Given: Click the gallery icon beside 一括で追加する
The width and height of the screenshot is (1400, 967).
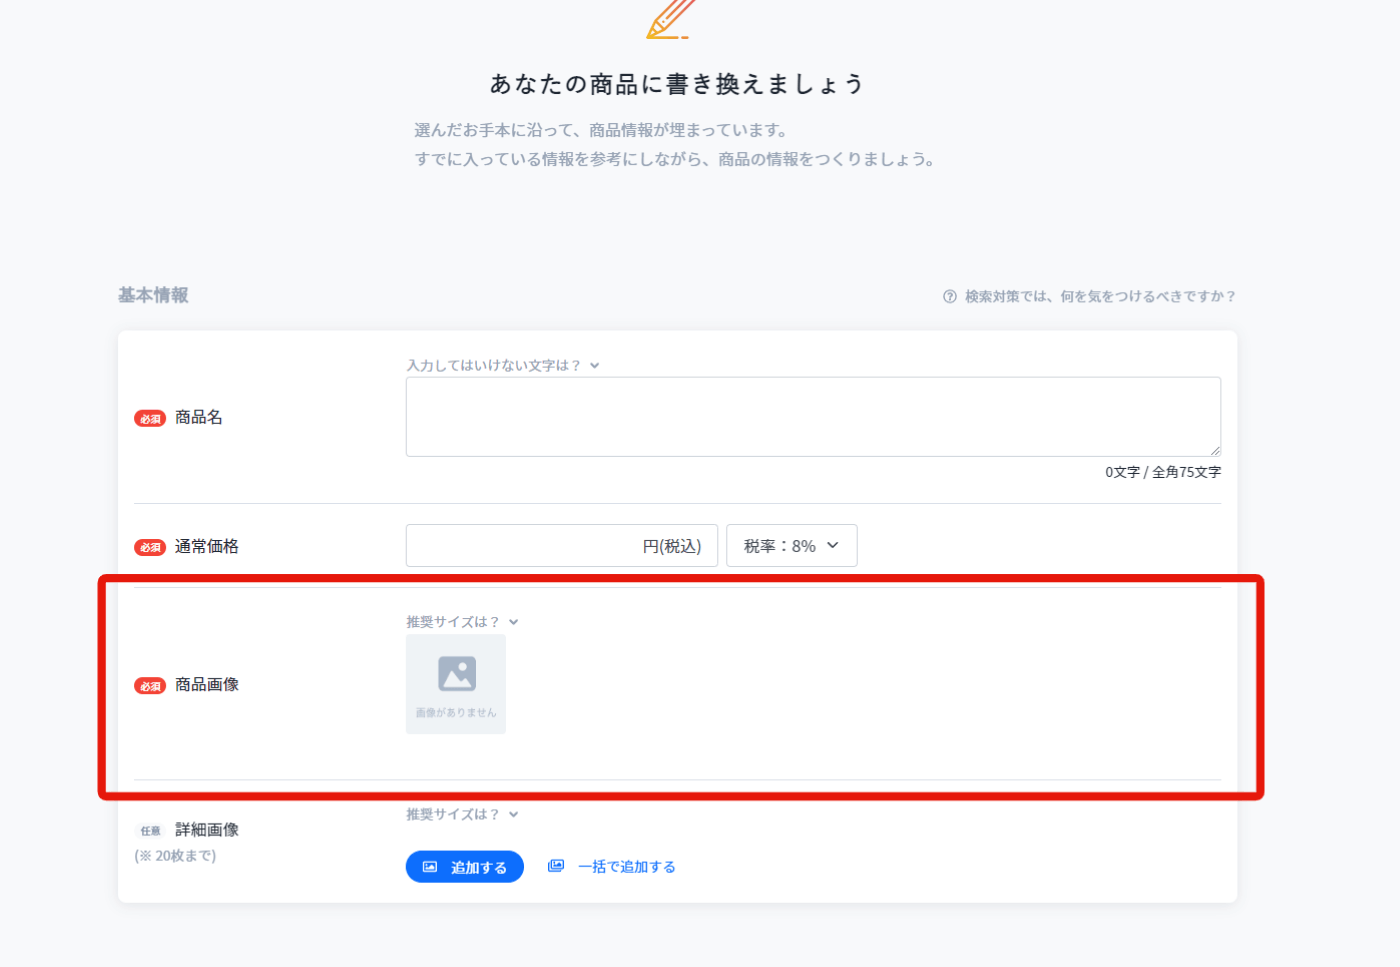Looking at the screenshot, I should point(556,866).
